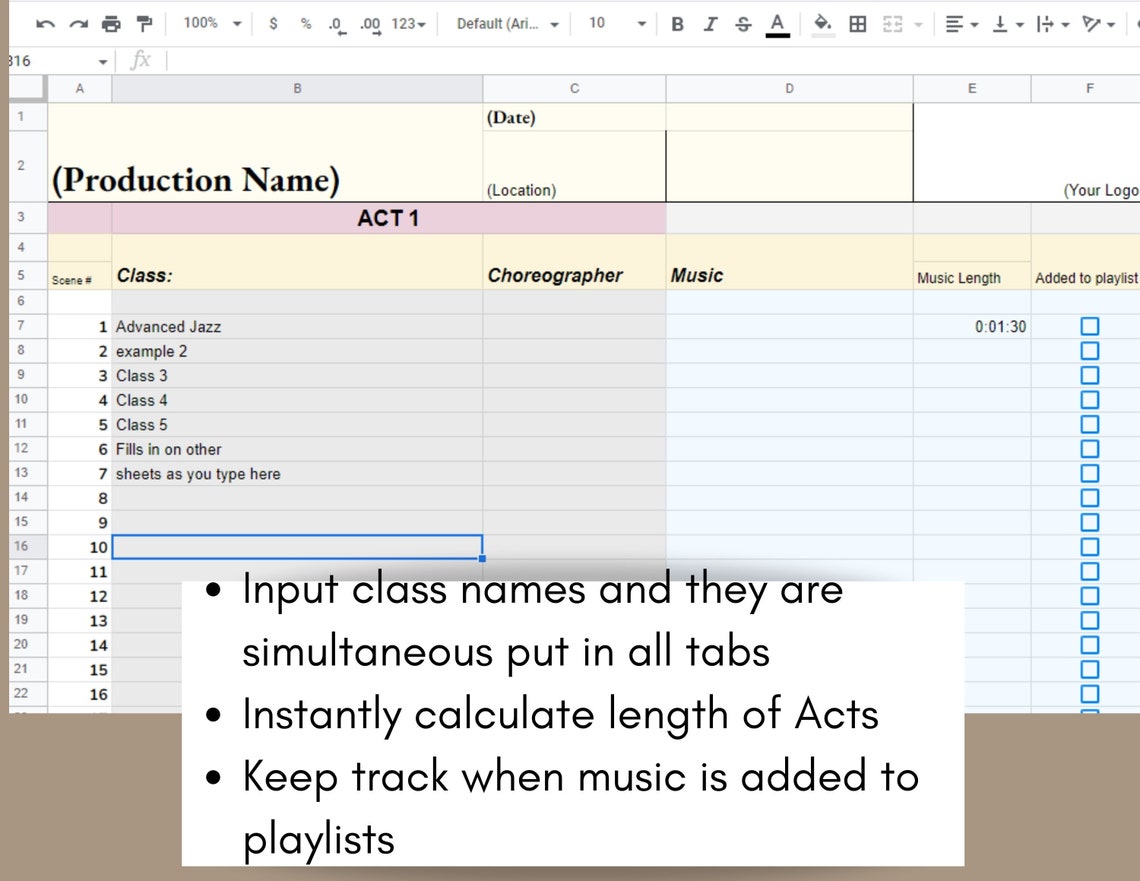Check the playlist checkbox for Advanced Jazz
This screenshot has width=1140, height=881.
point(1089,326)
